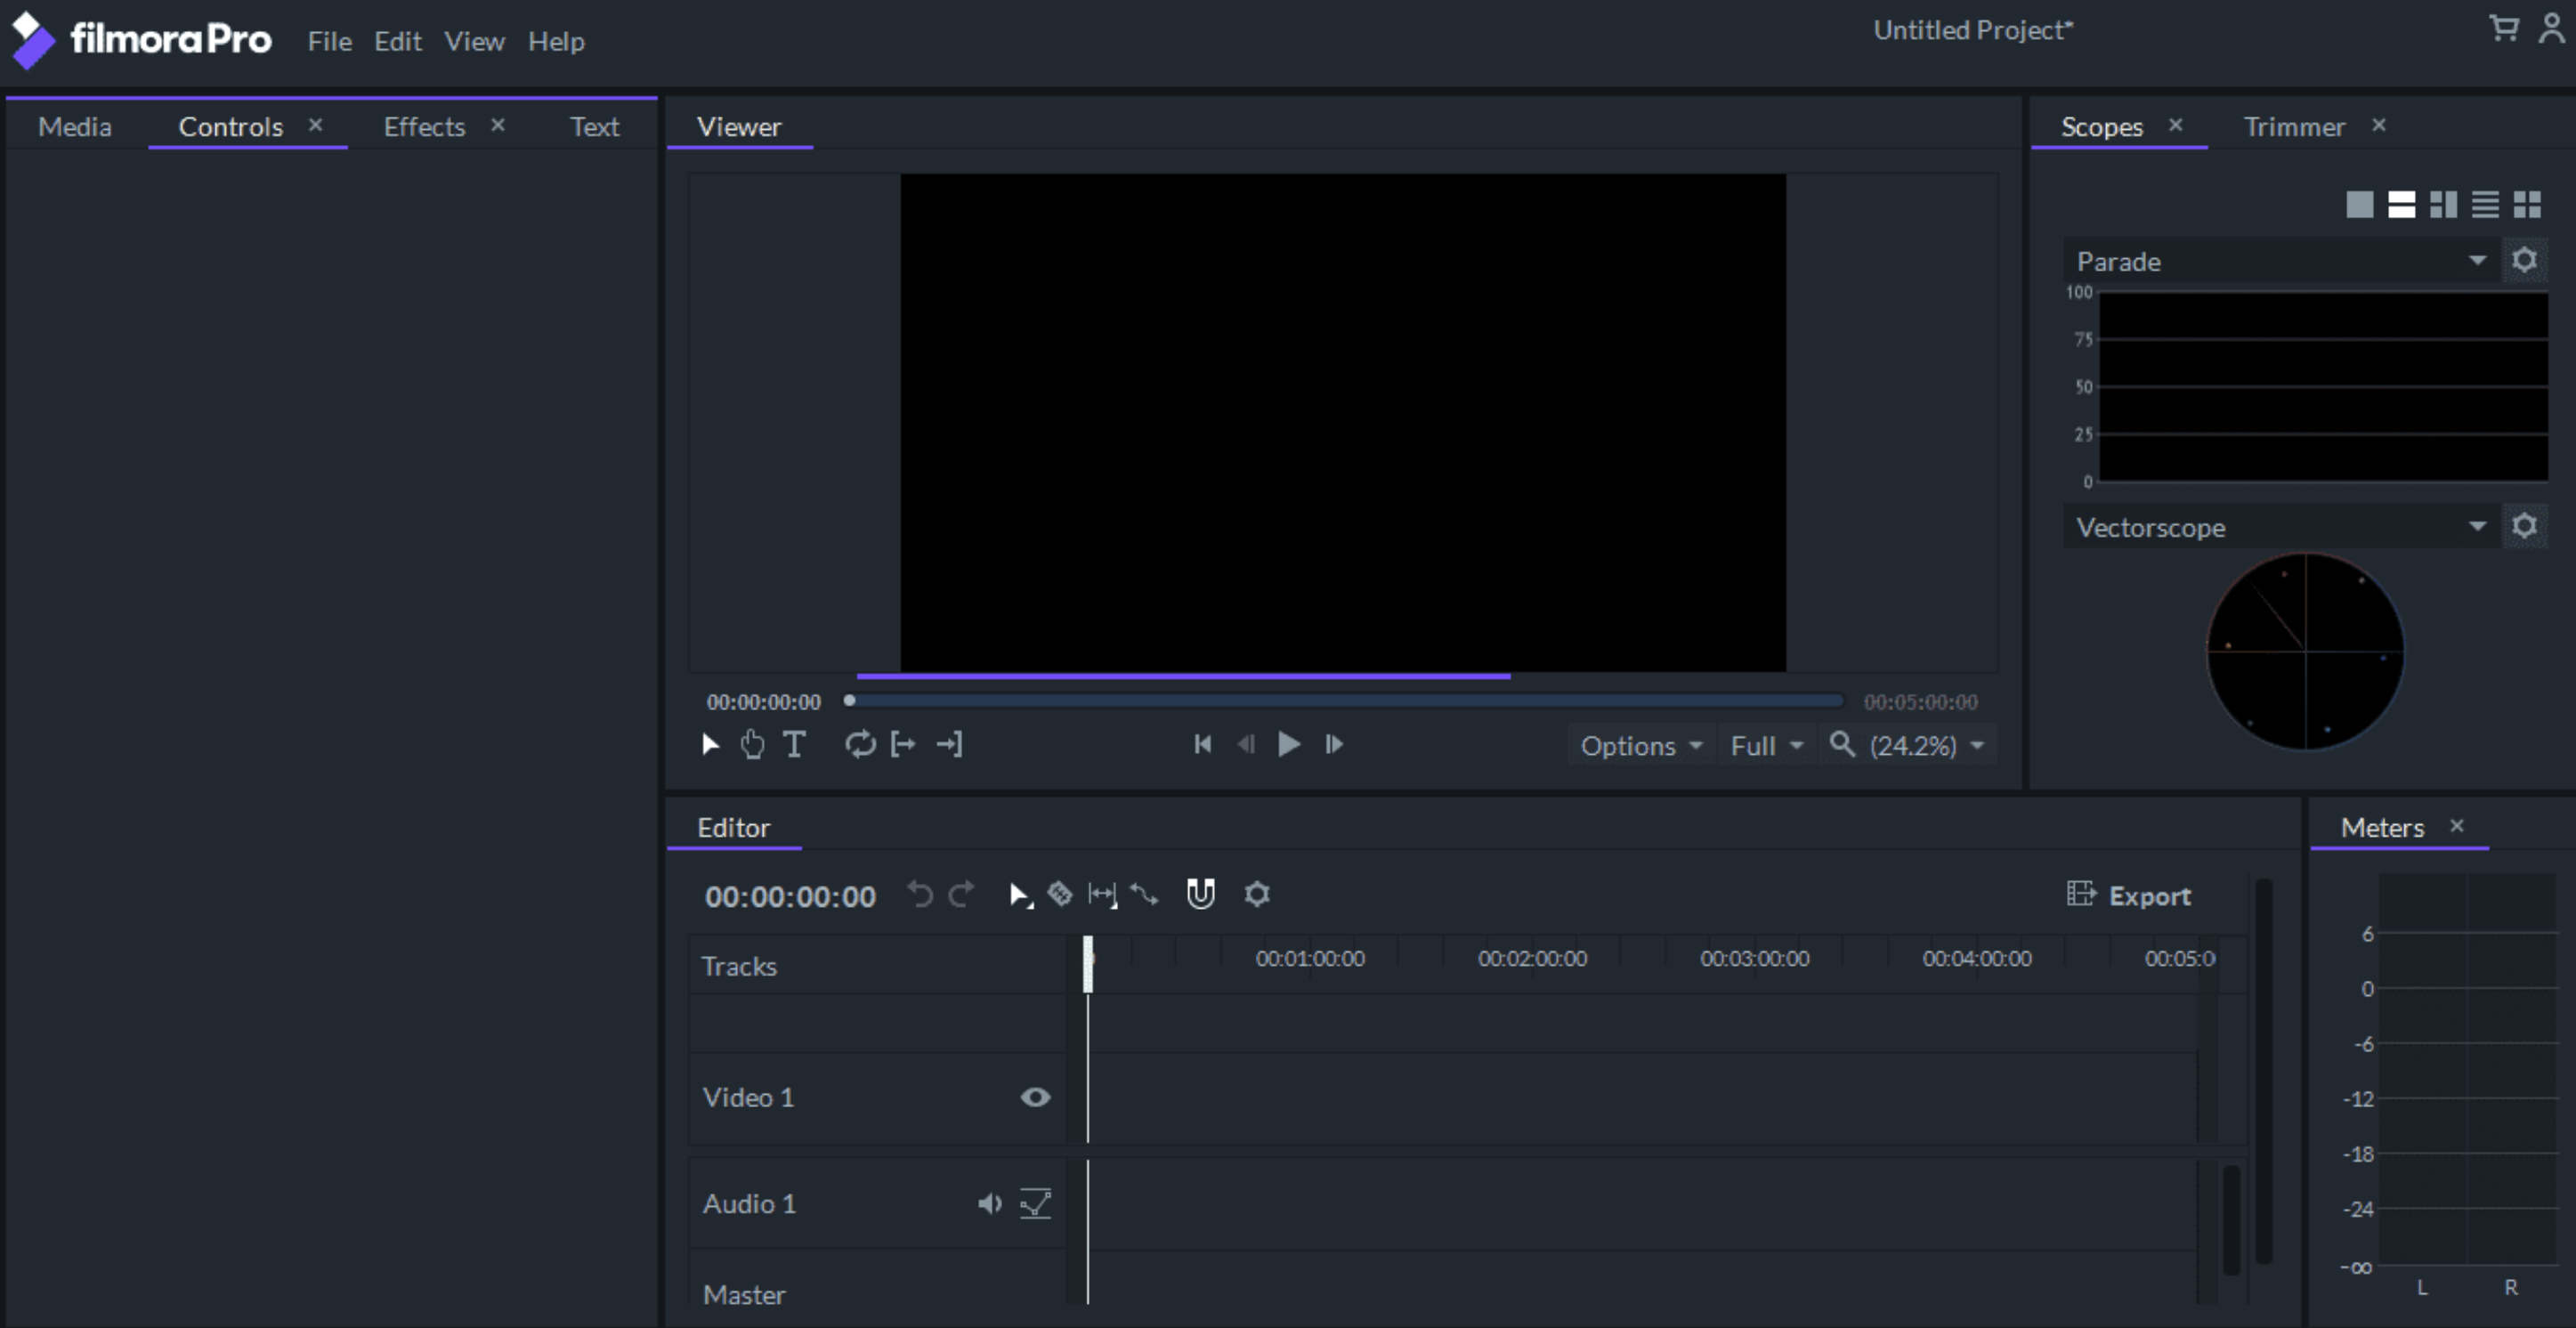The height and width of the screenshot is (1328, 2576).
Task: Switch to the Effects tab
Action: tap(425, 126)
